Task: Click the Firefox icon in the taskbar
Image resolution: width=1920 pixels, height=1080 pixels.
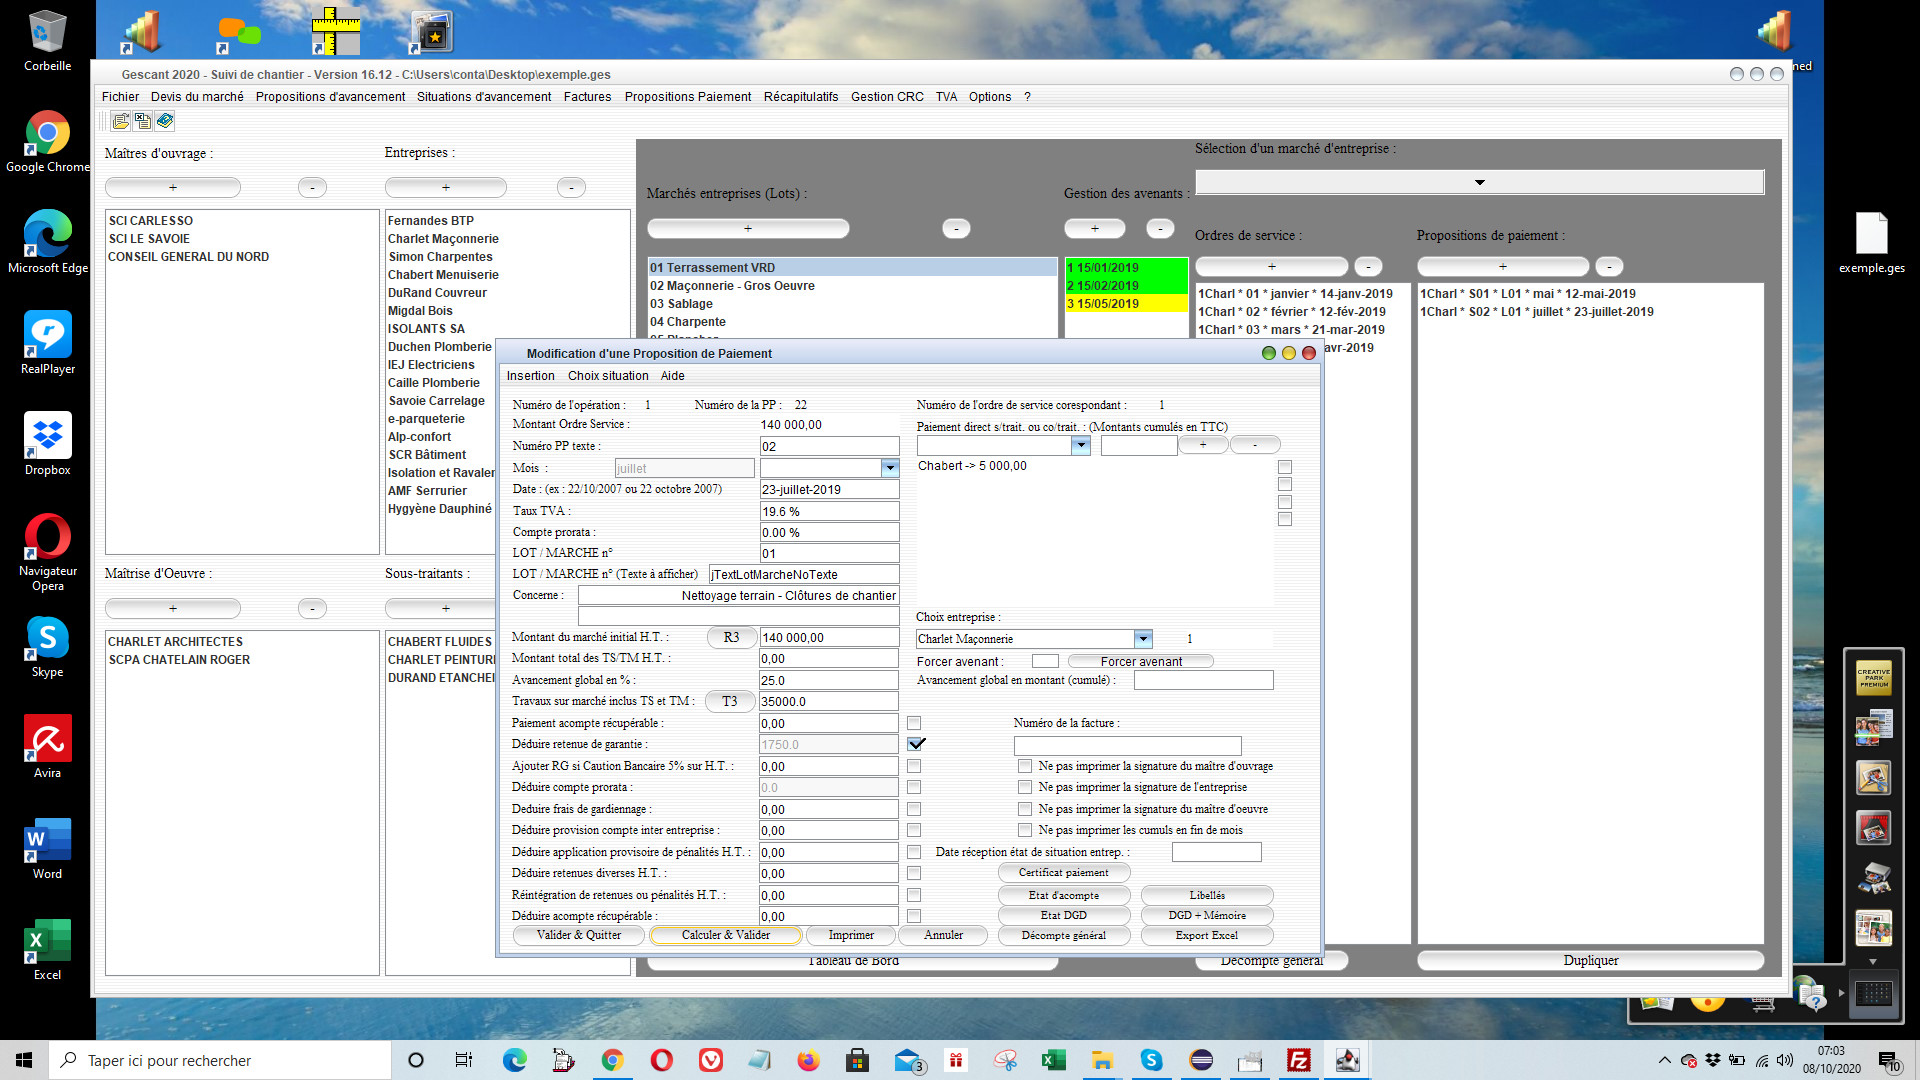Action: click(x=808, y=1060)
